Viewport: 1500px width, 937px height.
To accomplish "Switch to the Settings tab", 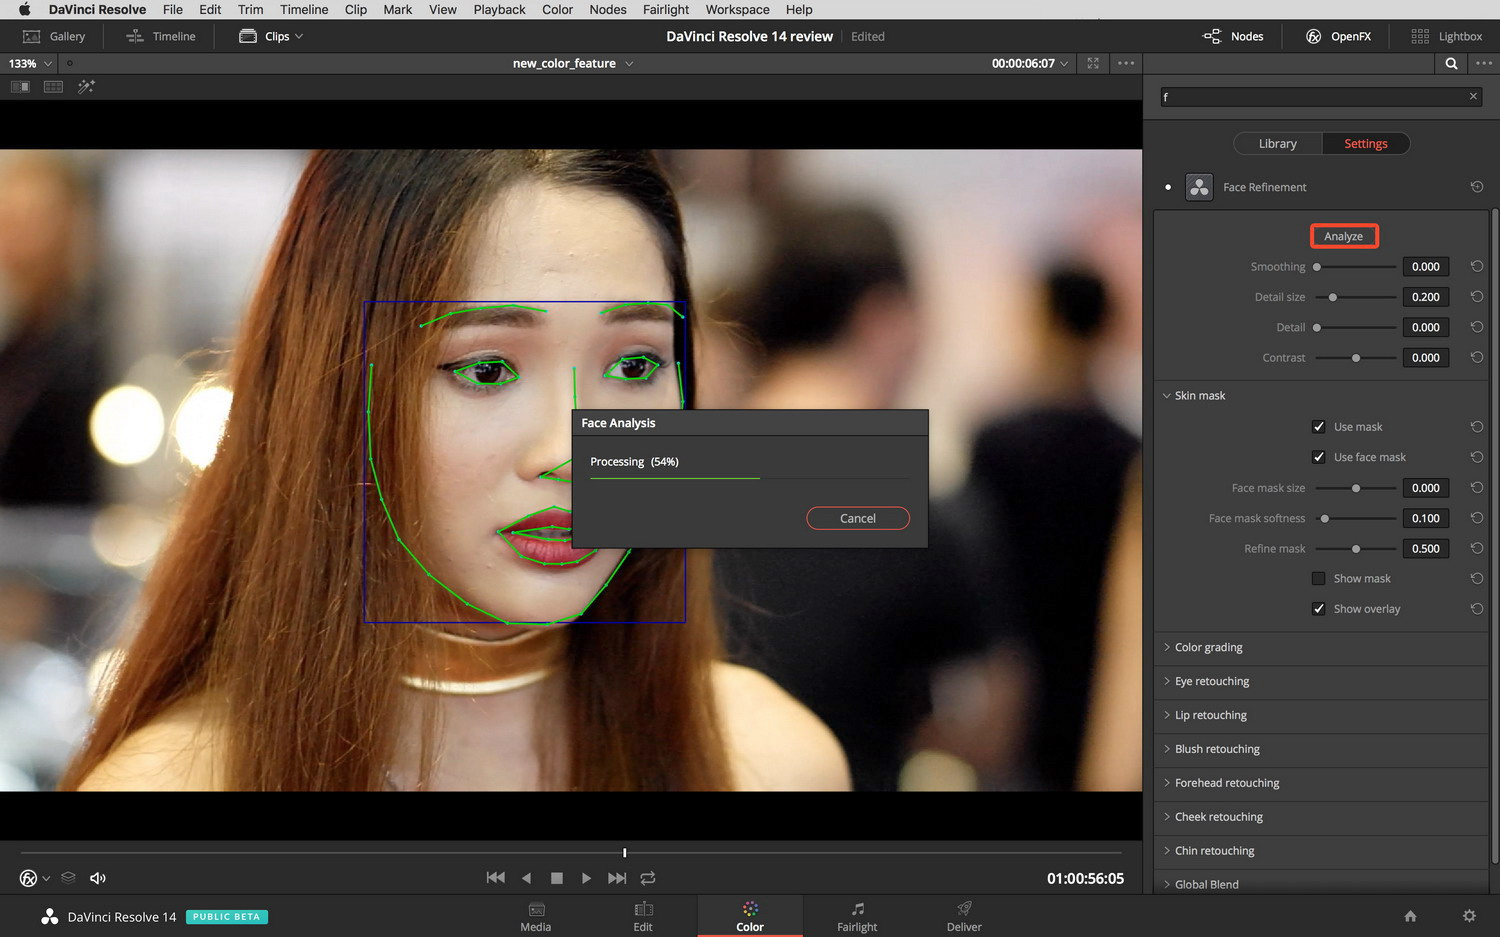I will coord(1365,144).
